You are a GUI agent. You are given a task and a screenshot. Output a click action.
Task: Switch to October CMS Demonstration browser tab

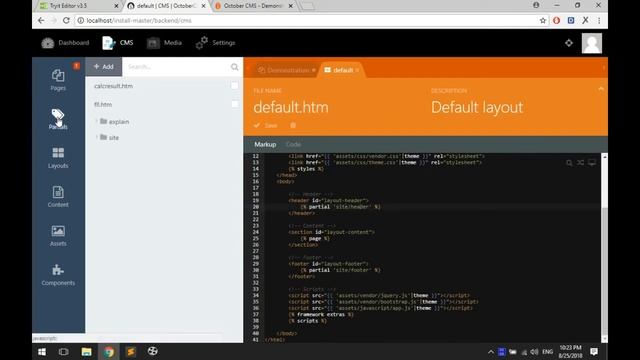tap(253, 6)
